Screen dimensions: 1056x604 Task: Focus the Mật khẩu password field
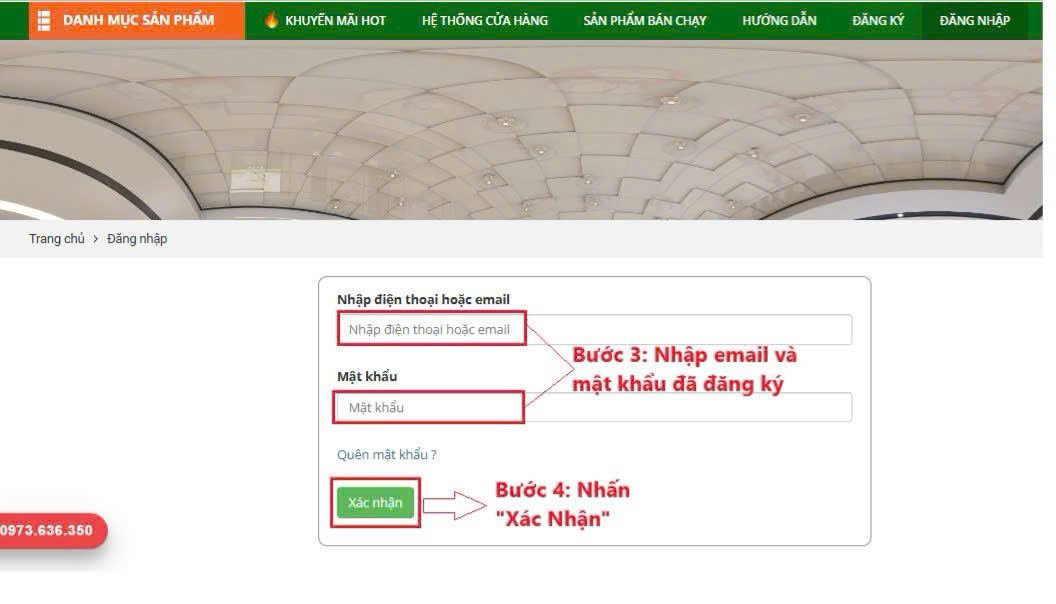pos(595,407)
